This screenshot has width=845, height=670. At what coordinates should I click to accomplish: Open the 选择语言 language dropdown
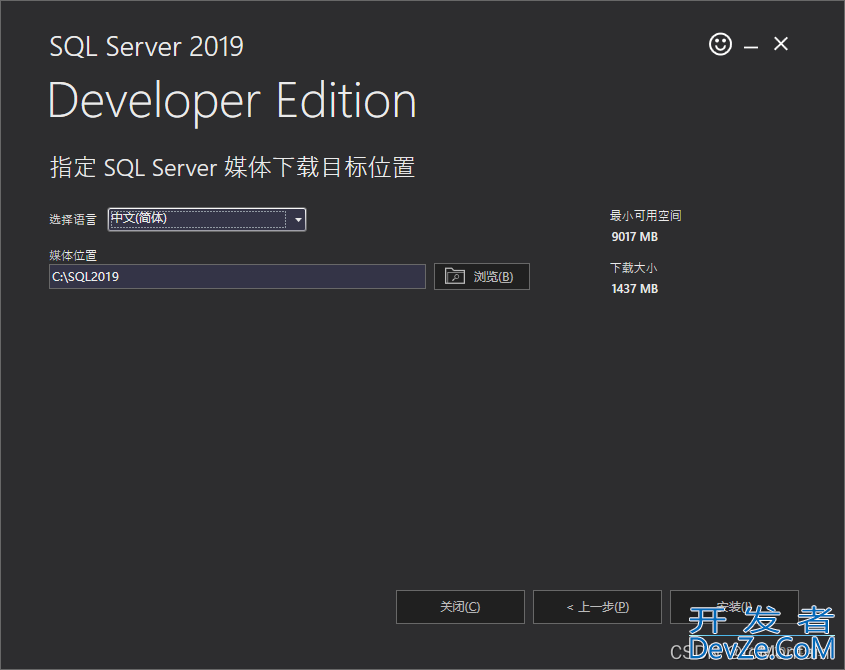tap(207, 219)
